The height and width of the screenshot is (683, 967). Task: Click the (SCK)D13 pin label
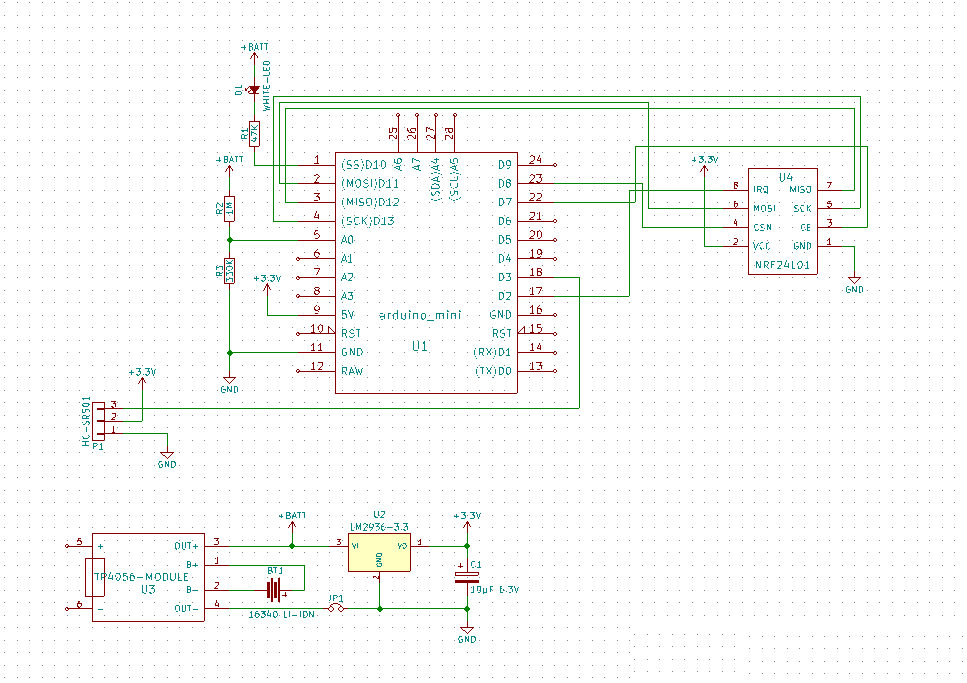click(368, 221)
